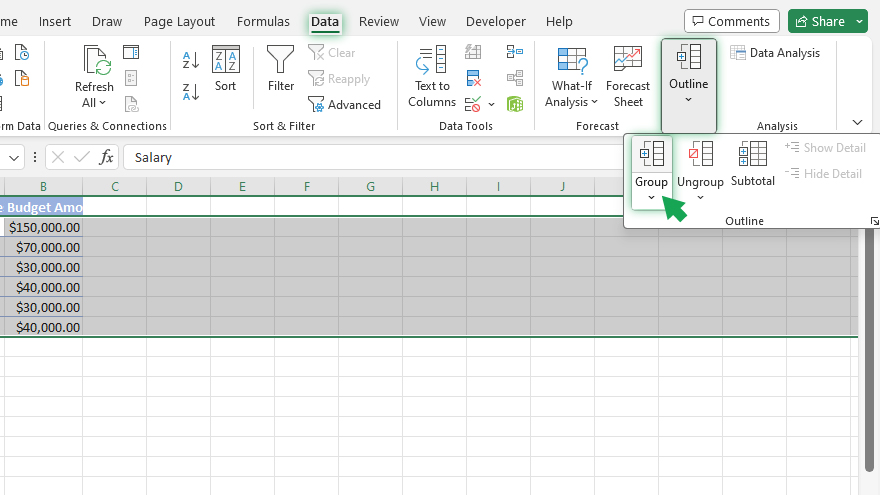880x495 pixels.
Task: Open the Outline dialog launcher
Action: (874, 221)
